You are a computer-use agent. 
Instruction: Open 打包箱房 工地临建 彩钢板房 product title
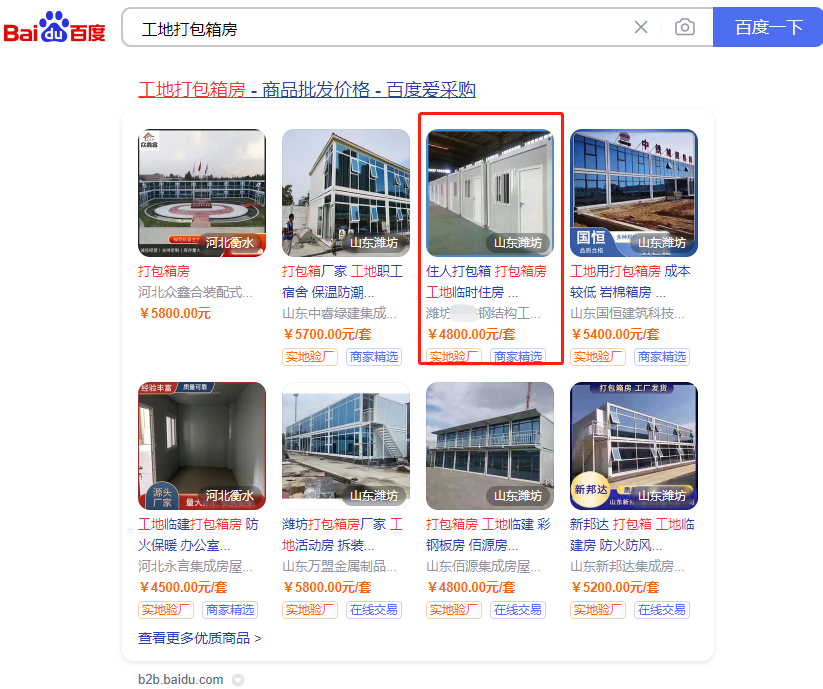click(x=488, y=535)
